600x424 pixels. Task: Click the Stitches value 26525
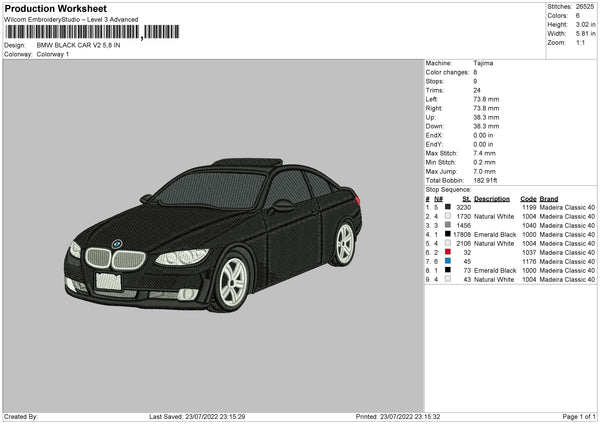point(585,7)
